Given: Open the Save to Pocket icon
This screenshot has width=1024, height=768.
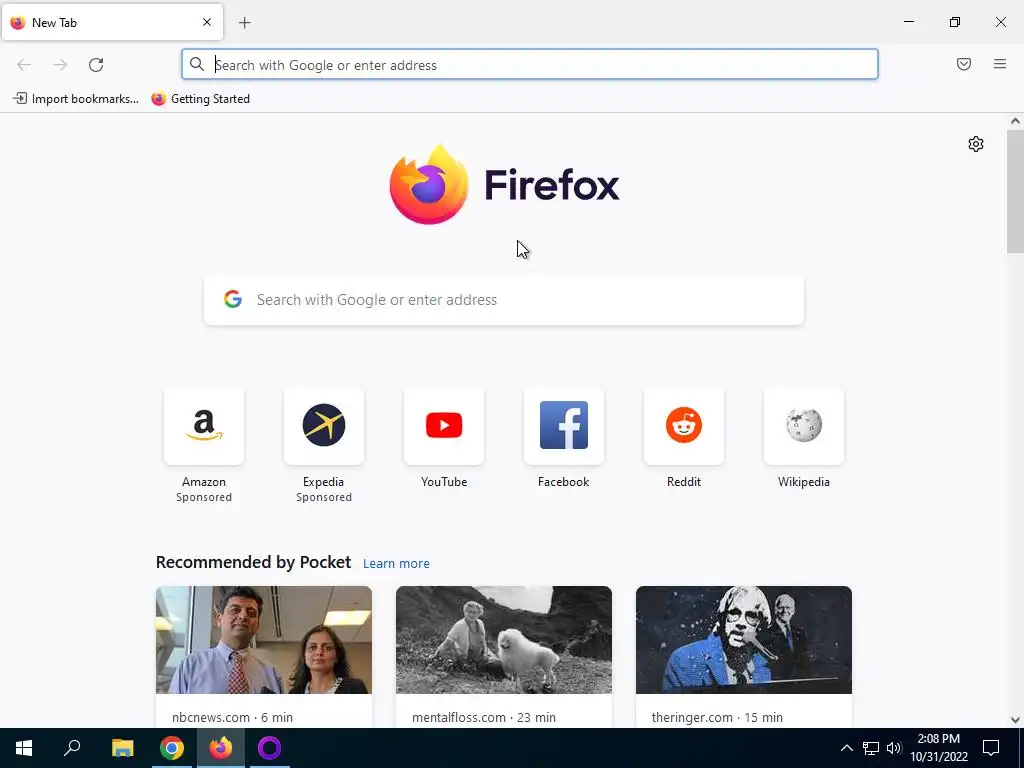Looking at the screenshot, I should tap(964, 64).
